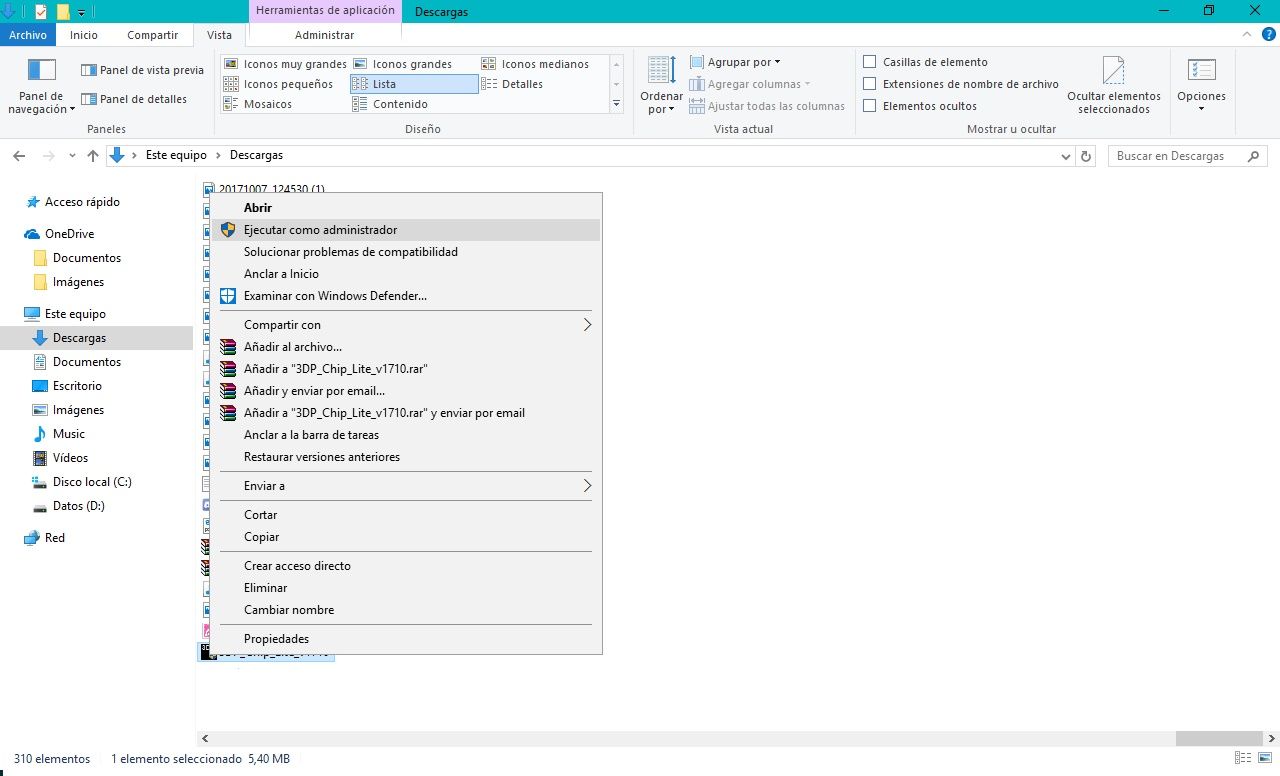Open the Administrar tab
This screenshot has height=776, width=1280.
tap(324, 35)
